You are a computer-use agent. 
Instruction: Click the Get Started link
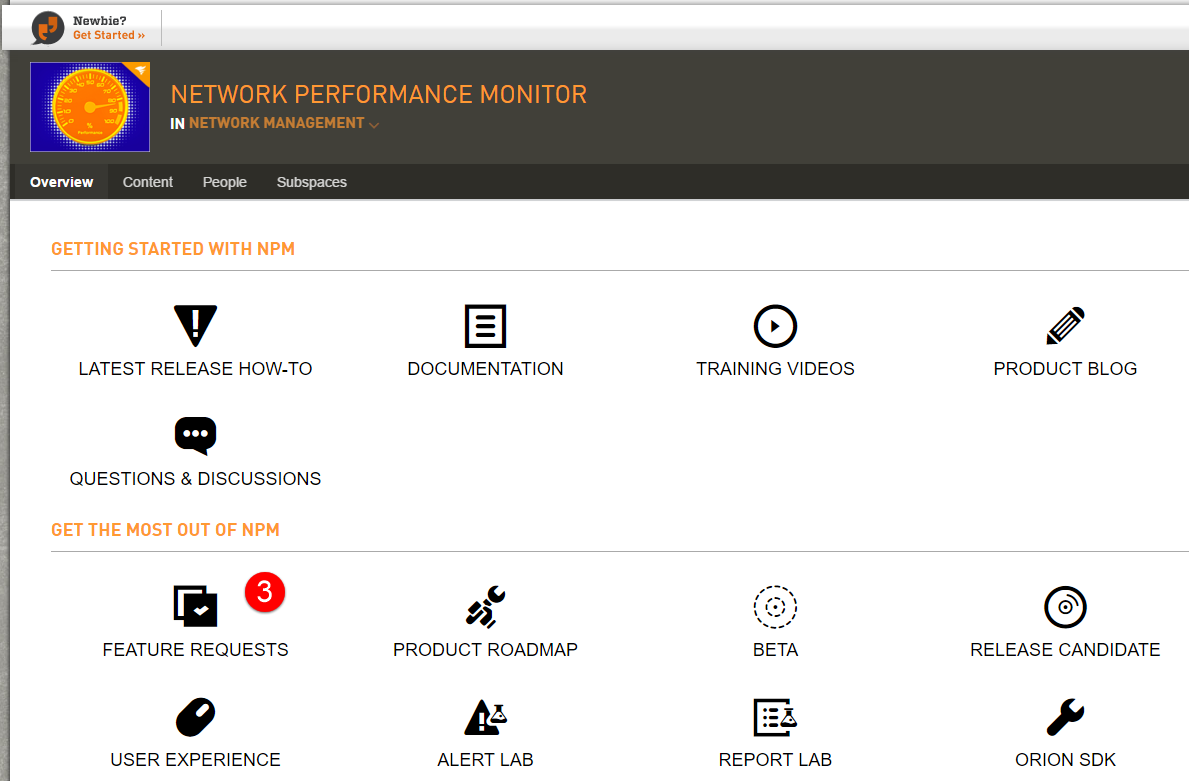(x=108, y=35)
